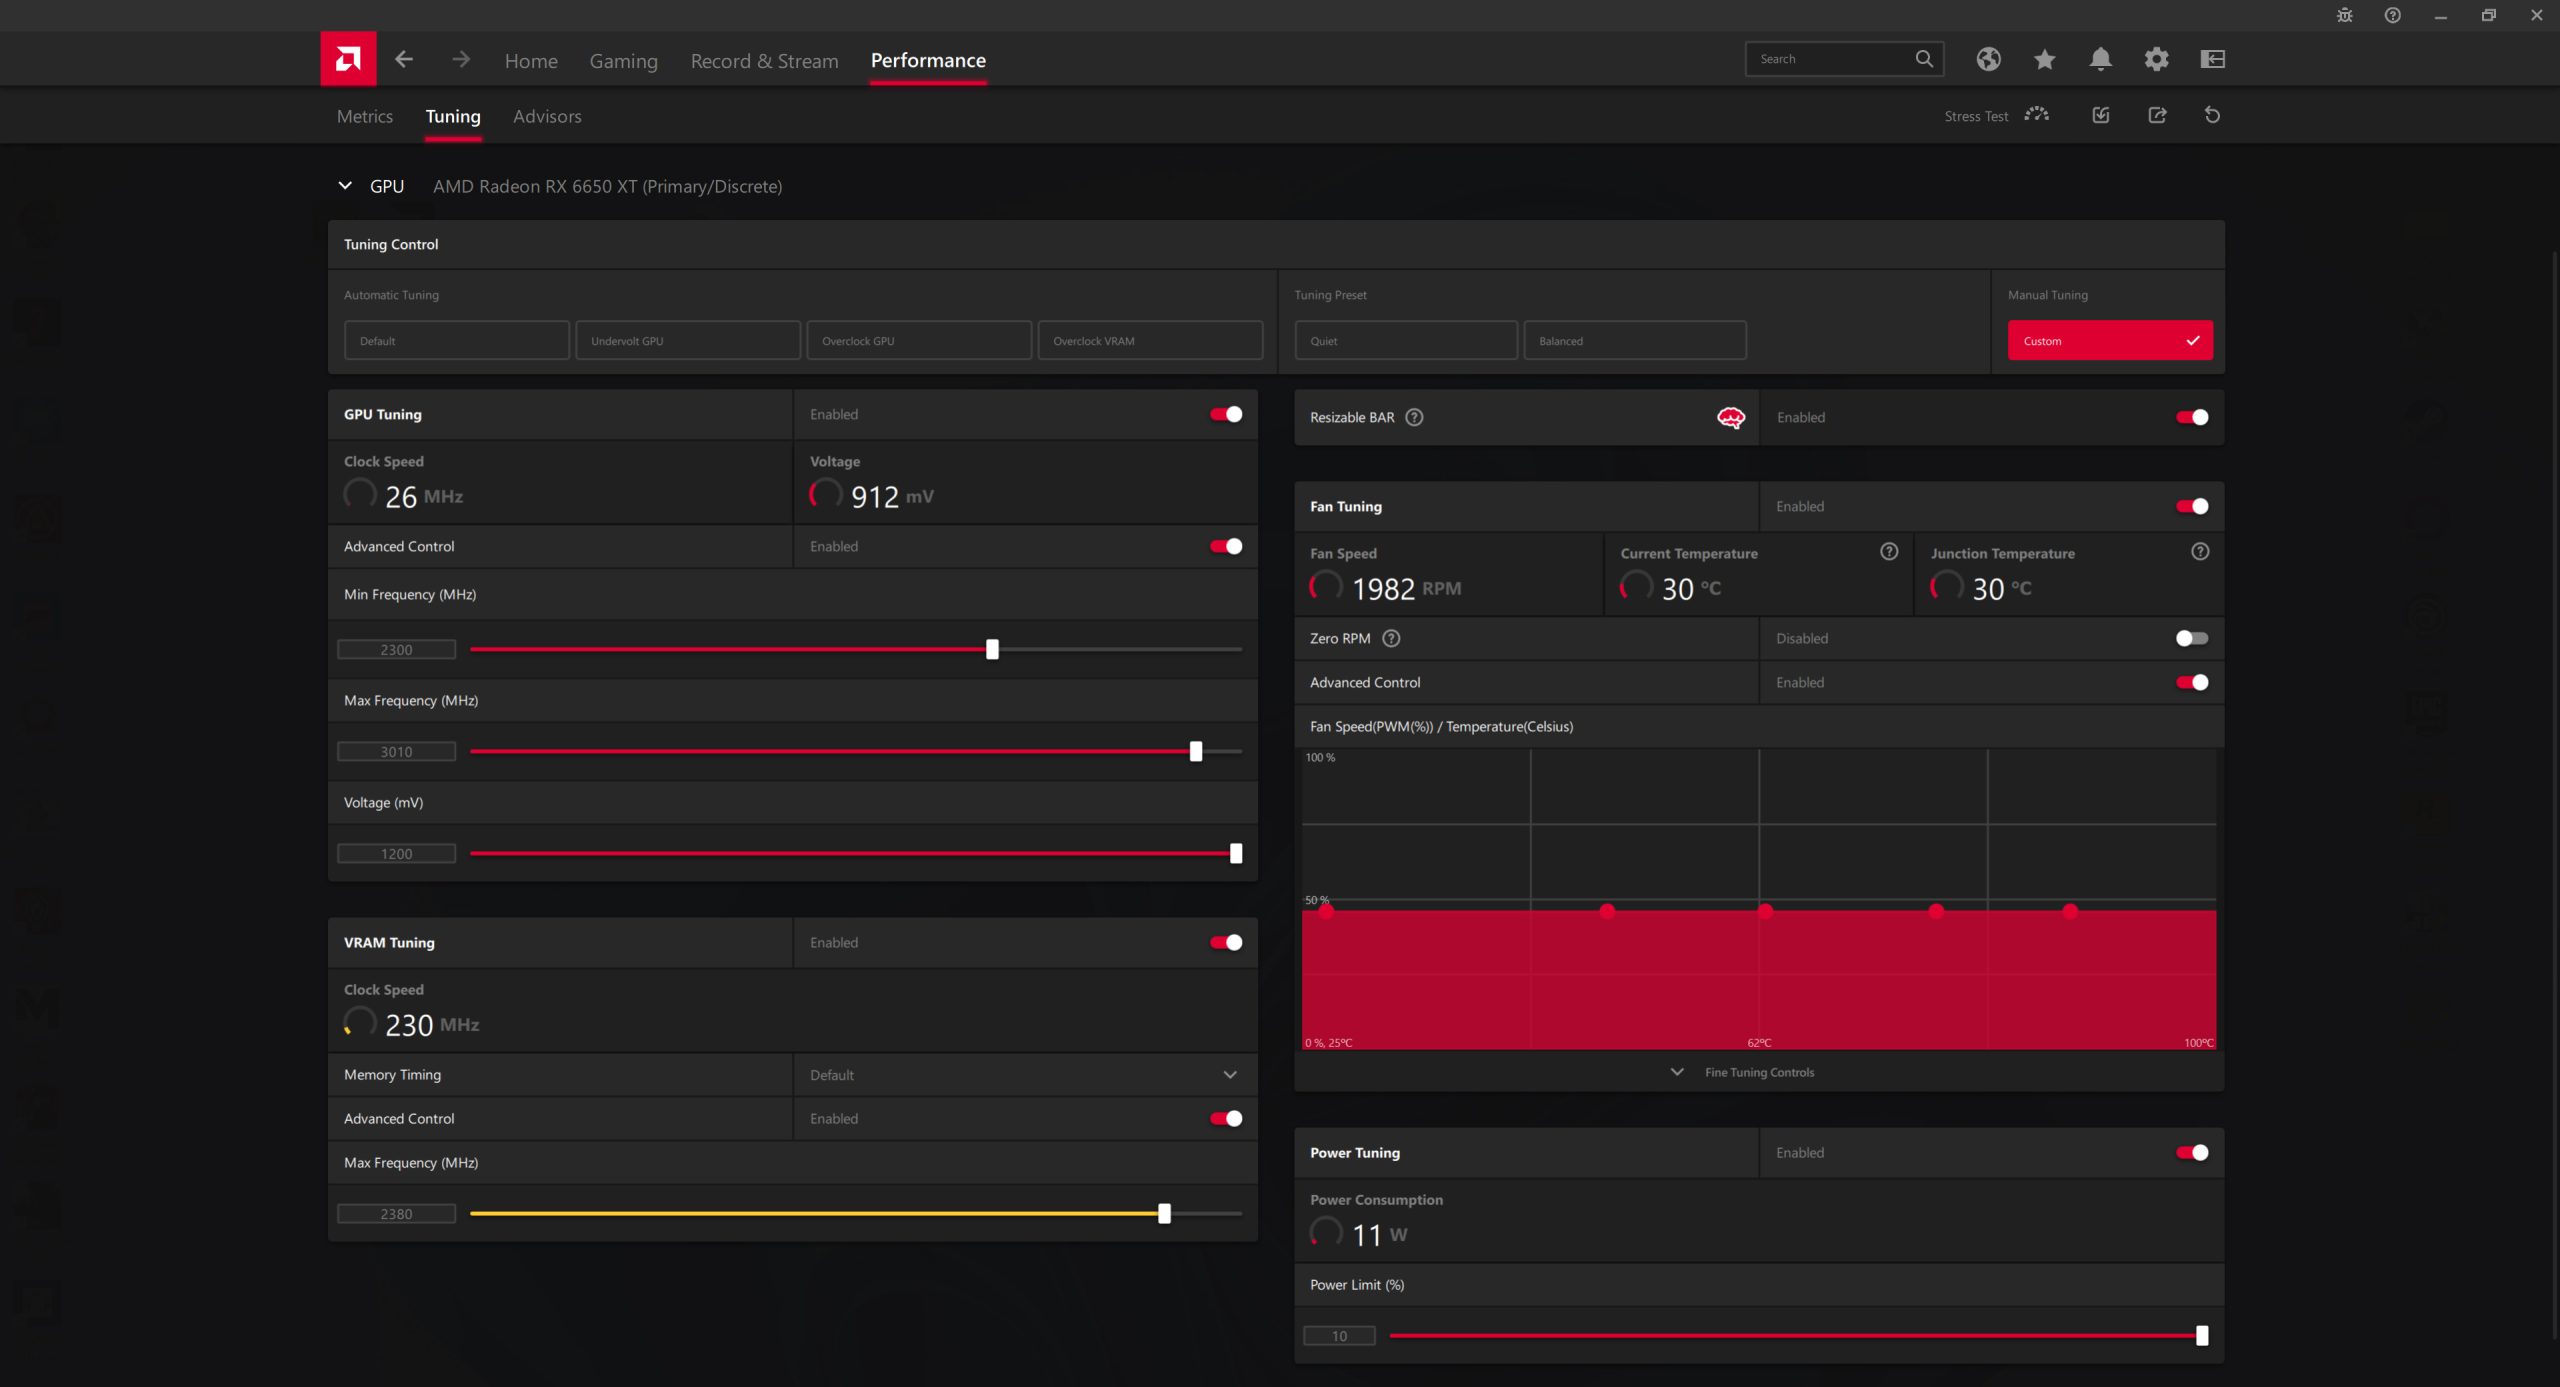This screenshot has height=1387, width=2560.
Task: Click the reset tuning arrow icon
Action: [x=2212, y=115]
